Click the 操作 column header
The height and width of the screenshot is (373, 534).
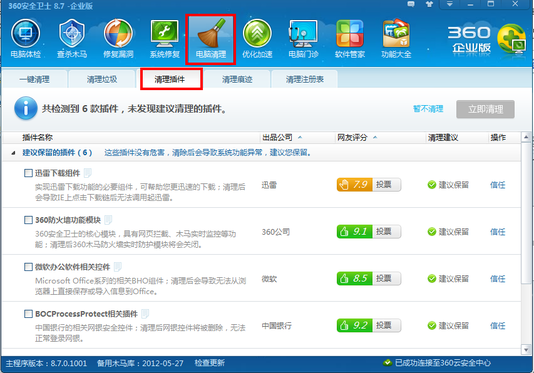point(498,138)
